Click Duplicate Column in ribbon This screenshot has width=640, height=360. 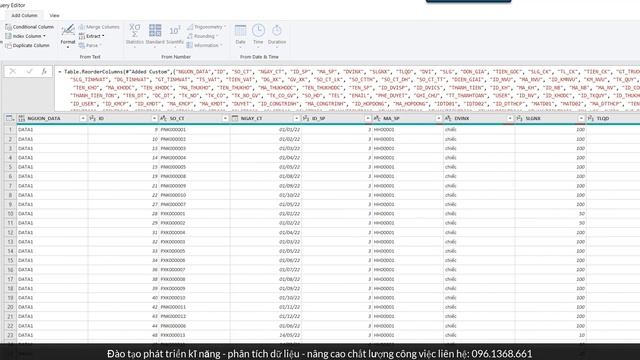point(27,46)
